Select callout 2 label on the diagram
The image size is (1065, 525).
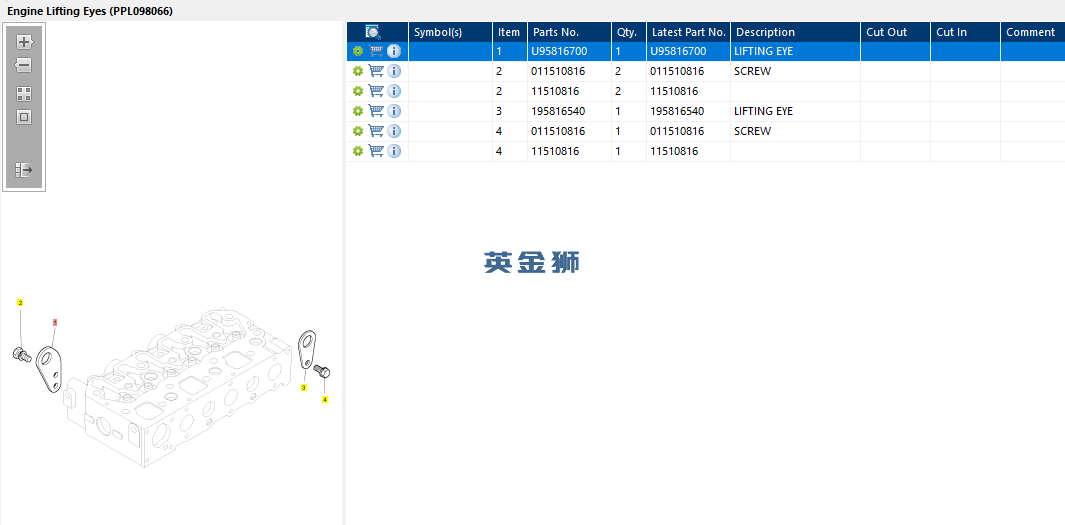pyautogui.click(x=20, y=302)
